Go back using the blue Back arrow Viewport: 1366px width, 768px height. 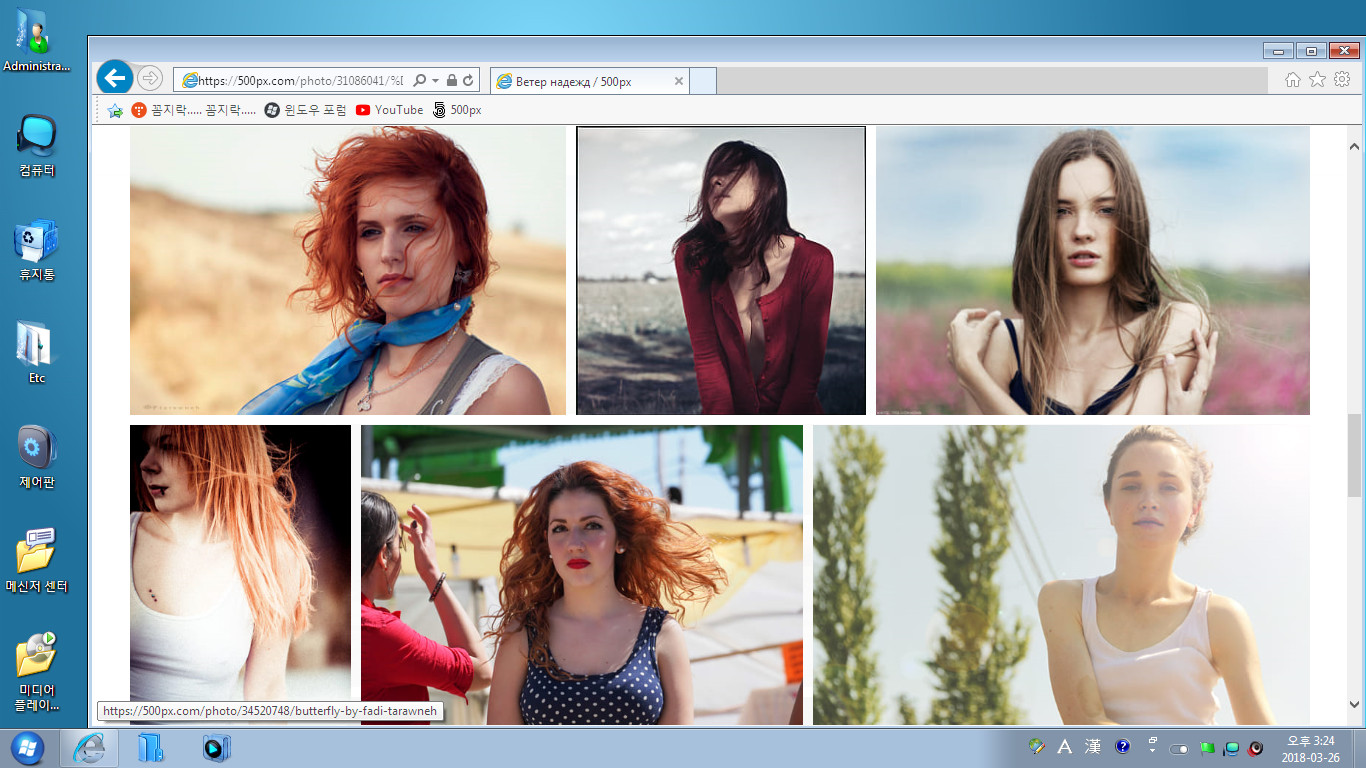[x=115, y=77]
